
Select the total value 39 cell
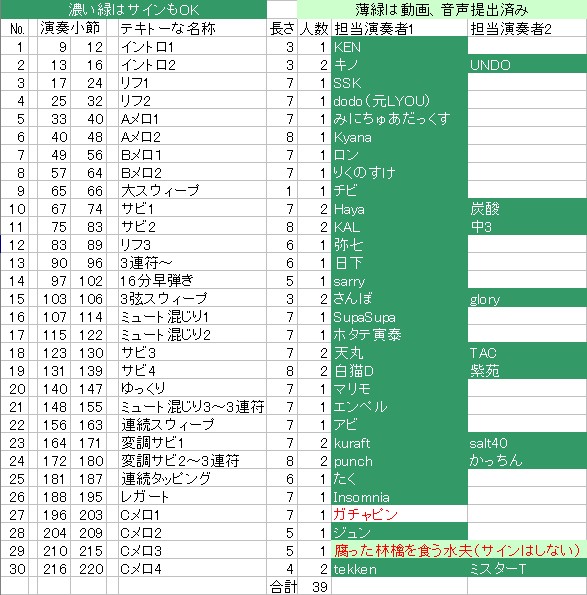click(x=314, y=586)
